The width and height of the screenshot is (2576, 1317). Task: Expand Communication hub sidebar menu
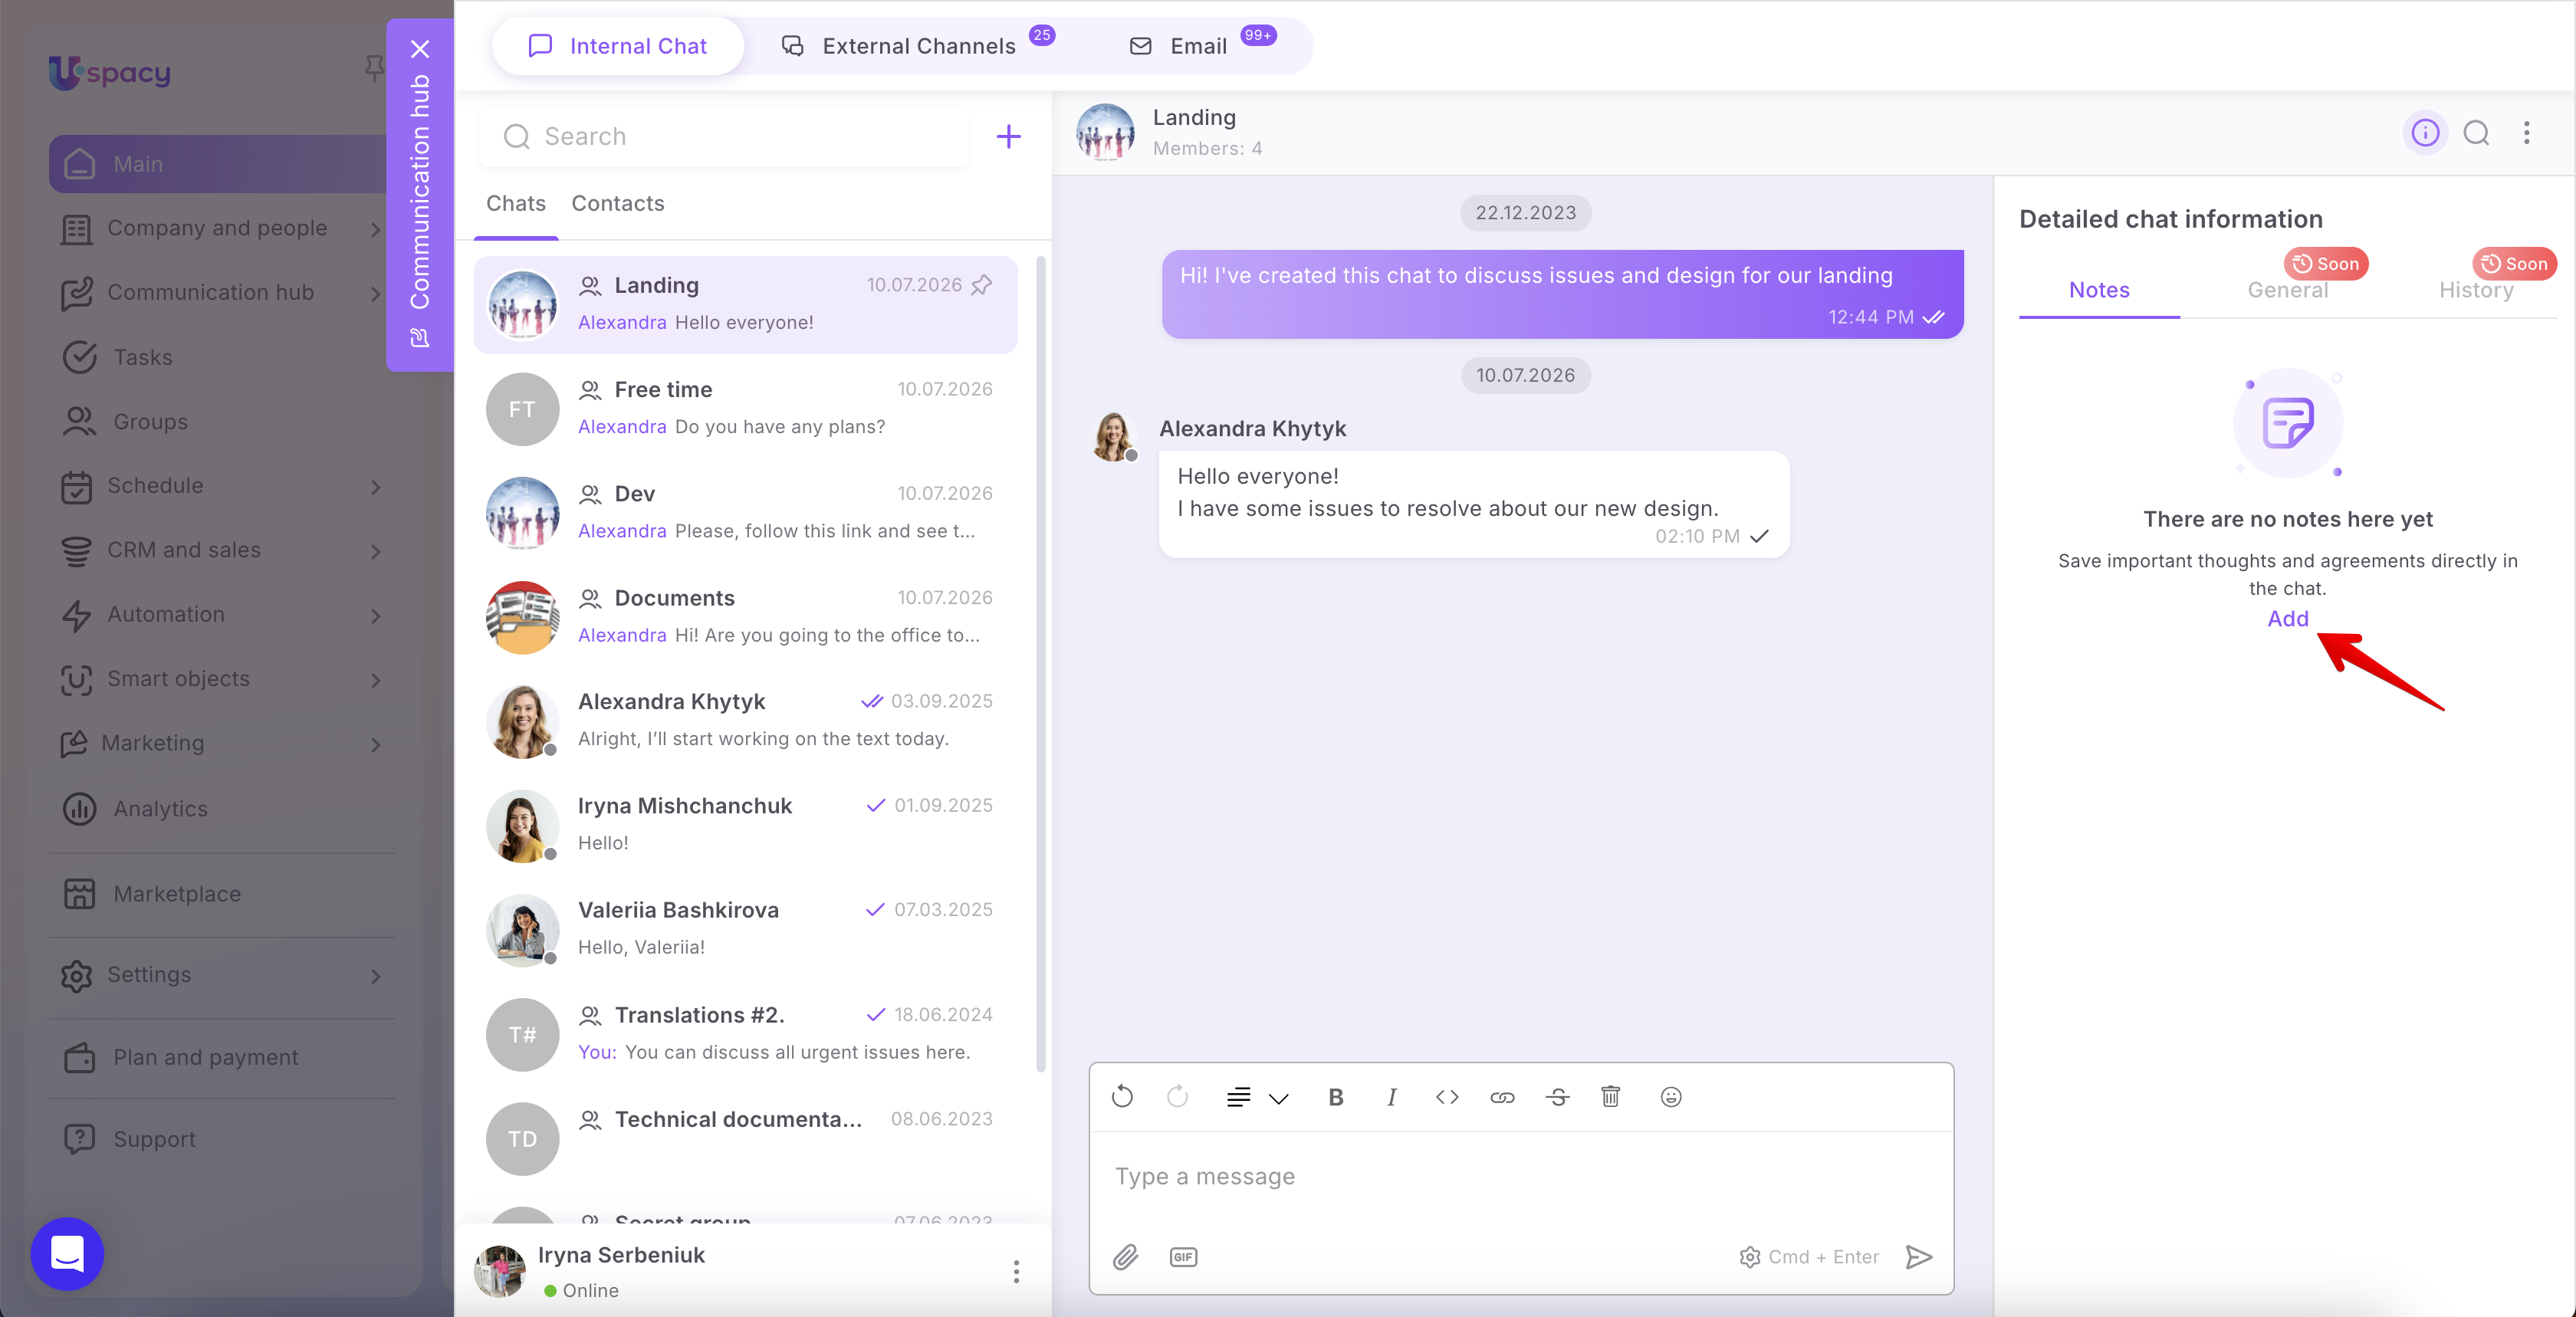pyautogui.click(x=376, y=293)
